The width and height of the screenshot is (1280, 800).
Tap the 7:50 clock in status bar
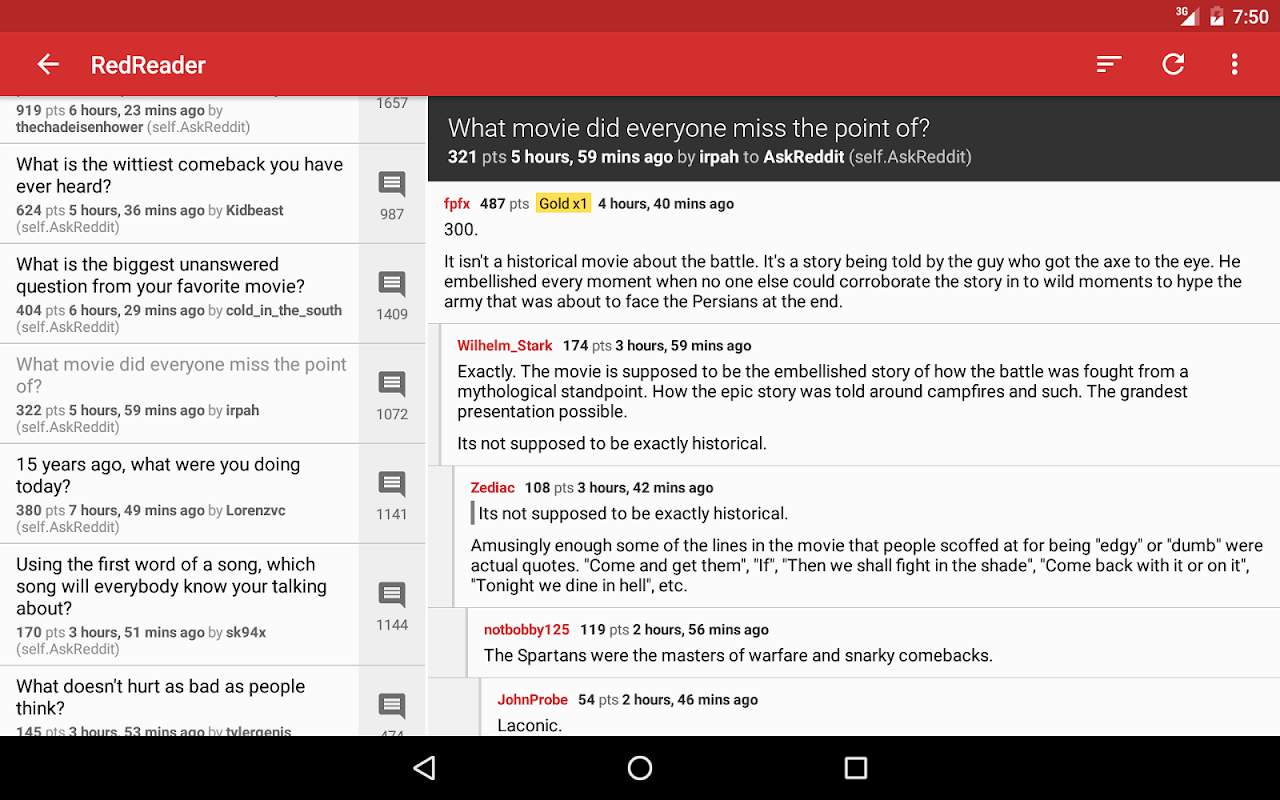(x=1250, y=16)
